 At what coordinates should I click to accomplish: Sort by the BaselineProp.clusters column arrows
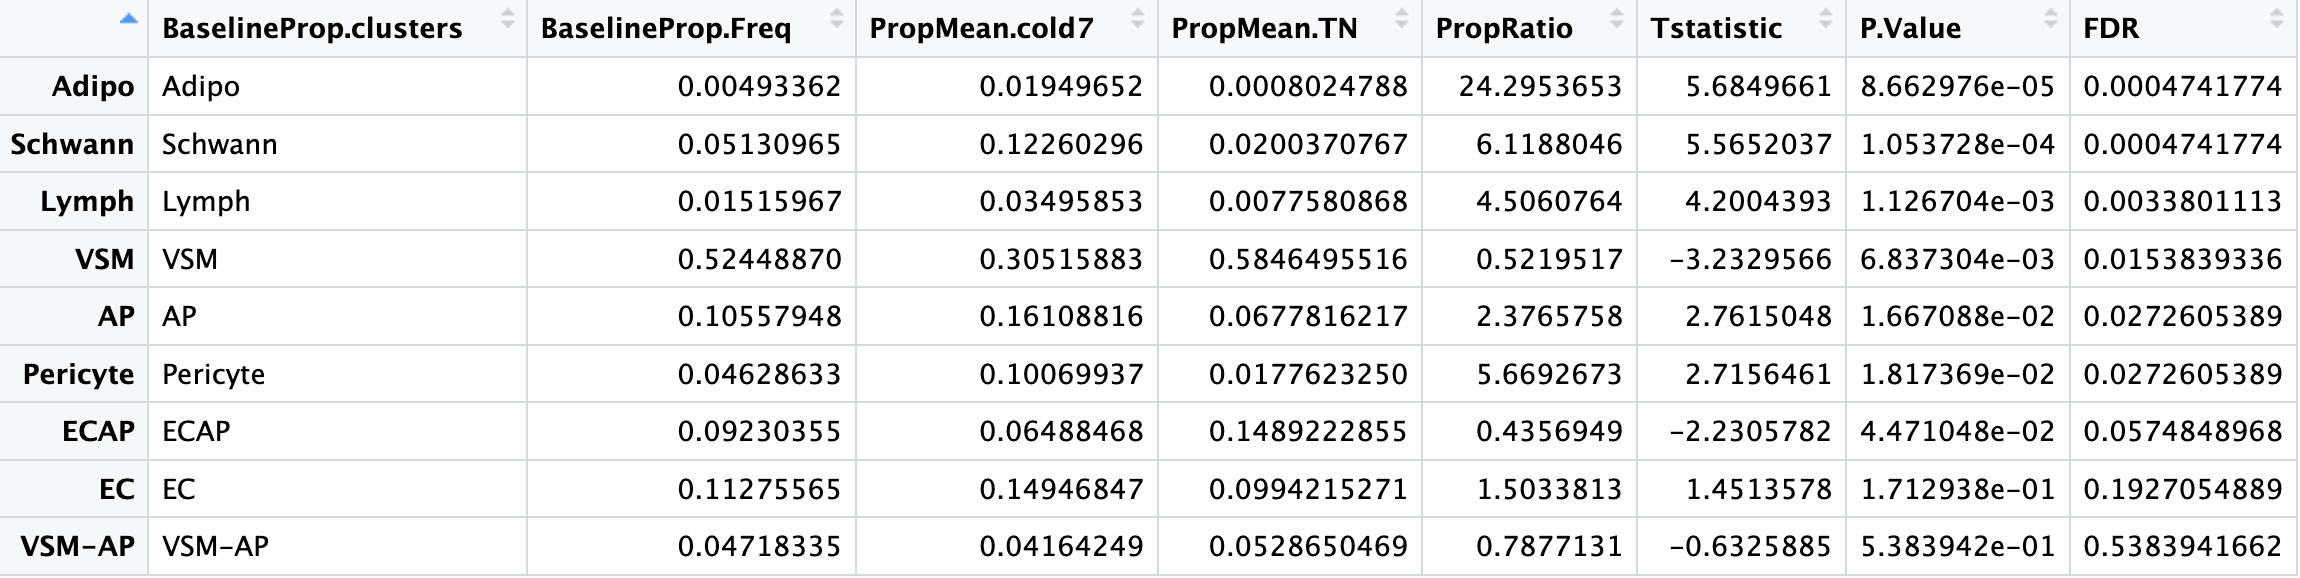[x=508, y=18]
